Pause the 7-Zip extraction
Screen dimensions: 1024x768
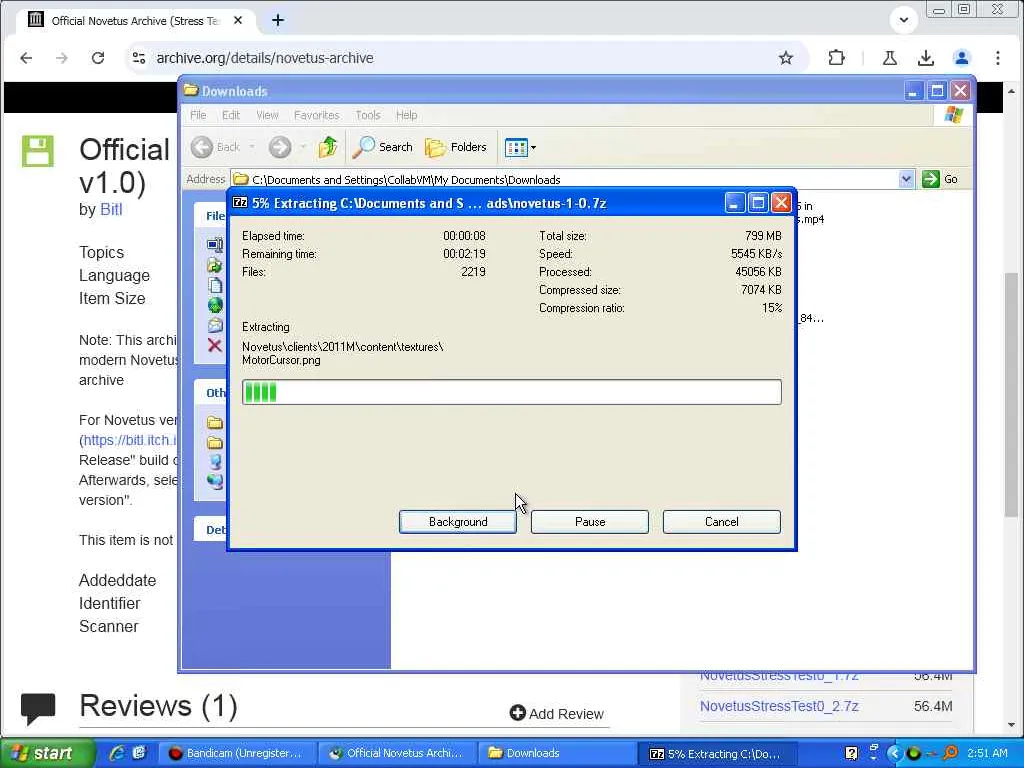[x=590, y=522]
